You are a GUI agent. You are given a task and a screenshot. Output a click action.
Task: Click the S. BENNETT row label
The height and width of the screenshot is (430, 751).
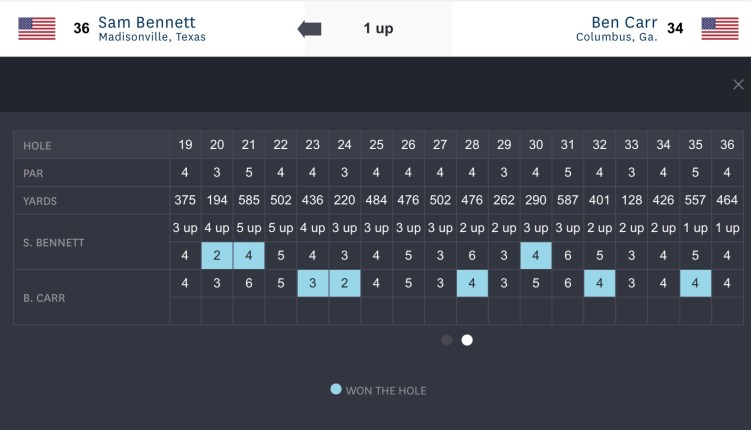point(55,241)
